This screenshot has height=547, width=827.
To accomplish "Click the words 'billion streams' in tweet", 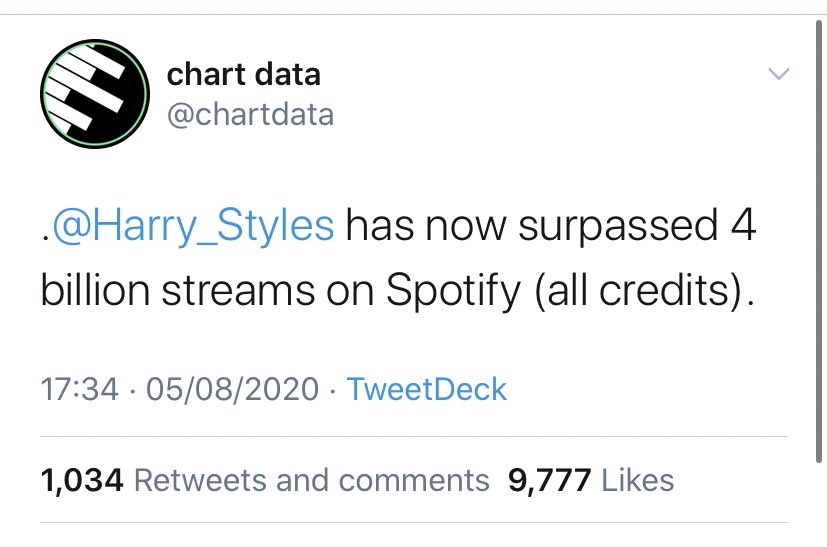I will [x=177, y=291].
